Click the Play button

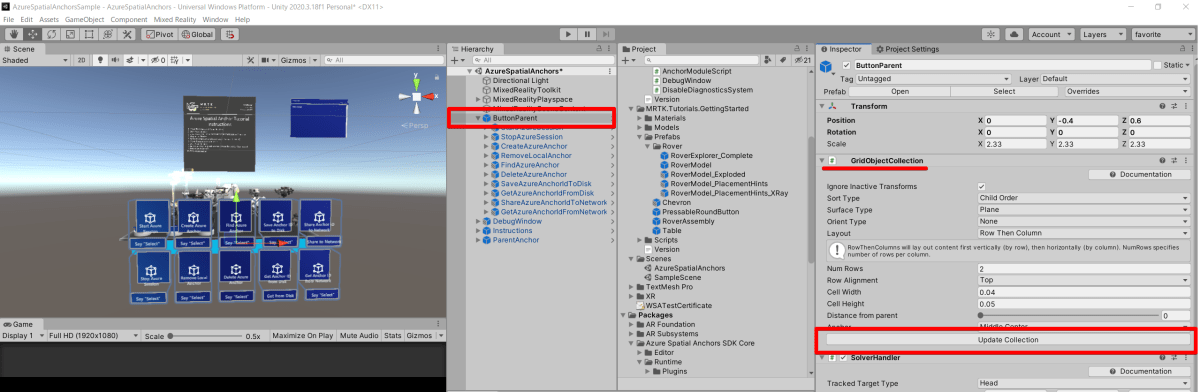point(568,34)
